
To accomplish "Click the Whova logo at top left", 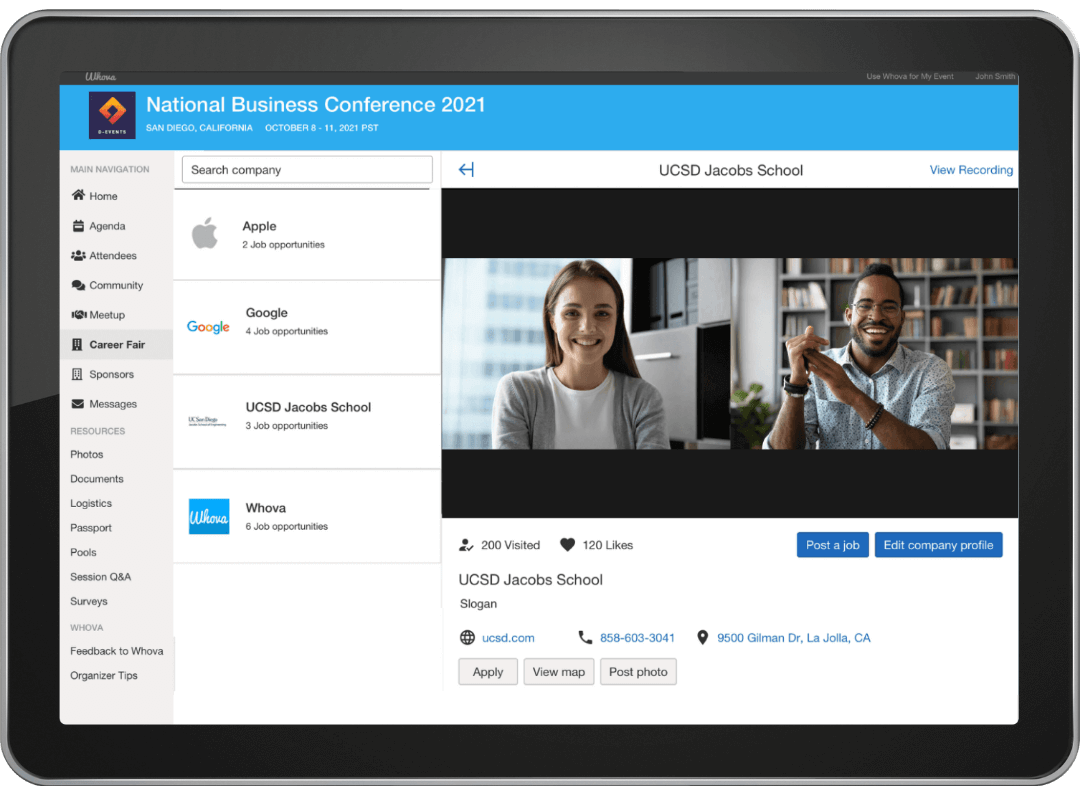I will pyautogui.click(x=101, y=76).
